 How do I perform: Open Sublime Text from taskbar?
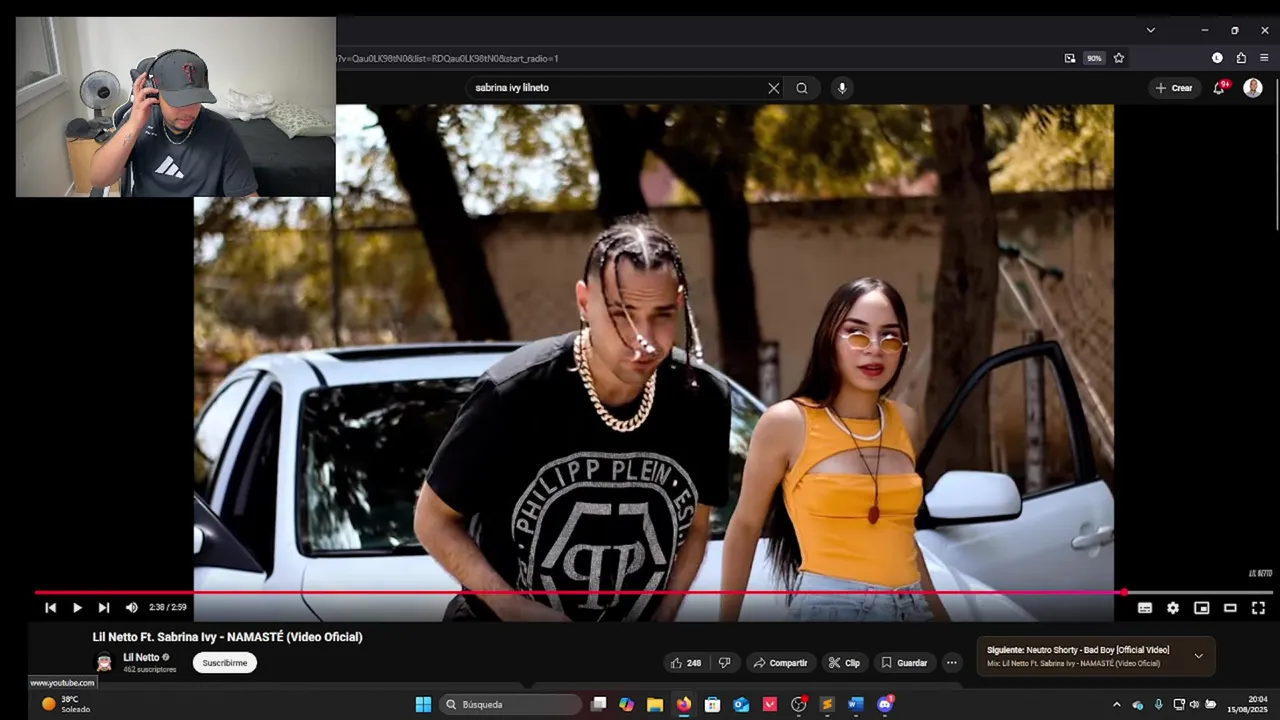click(827, 704)
